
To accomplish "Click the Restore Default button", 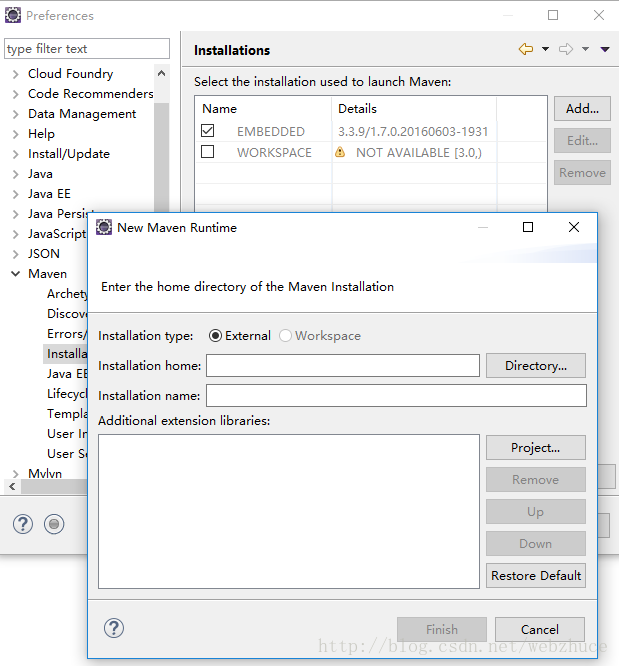I will click(536, 576).
